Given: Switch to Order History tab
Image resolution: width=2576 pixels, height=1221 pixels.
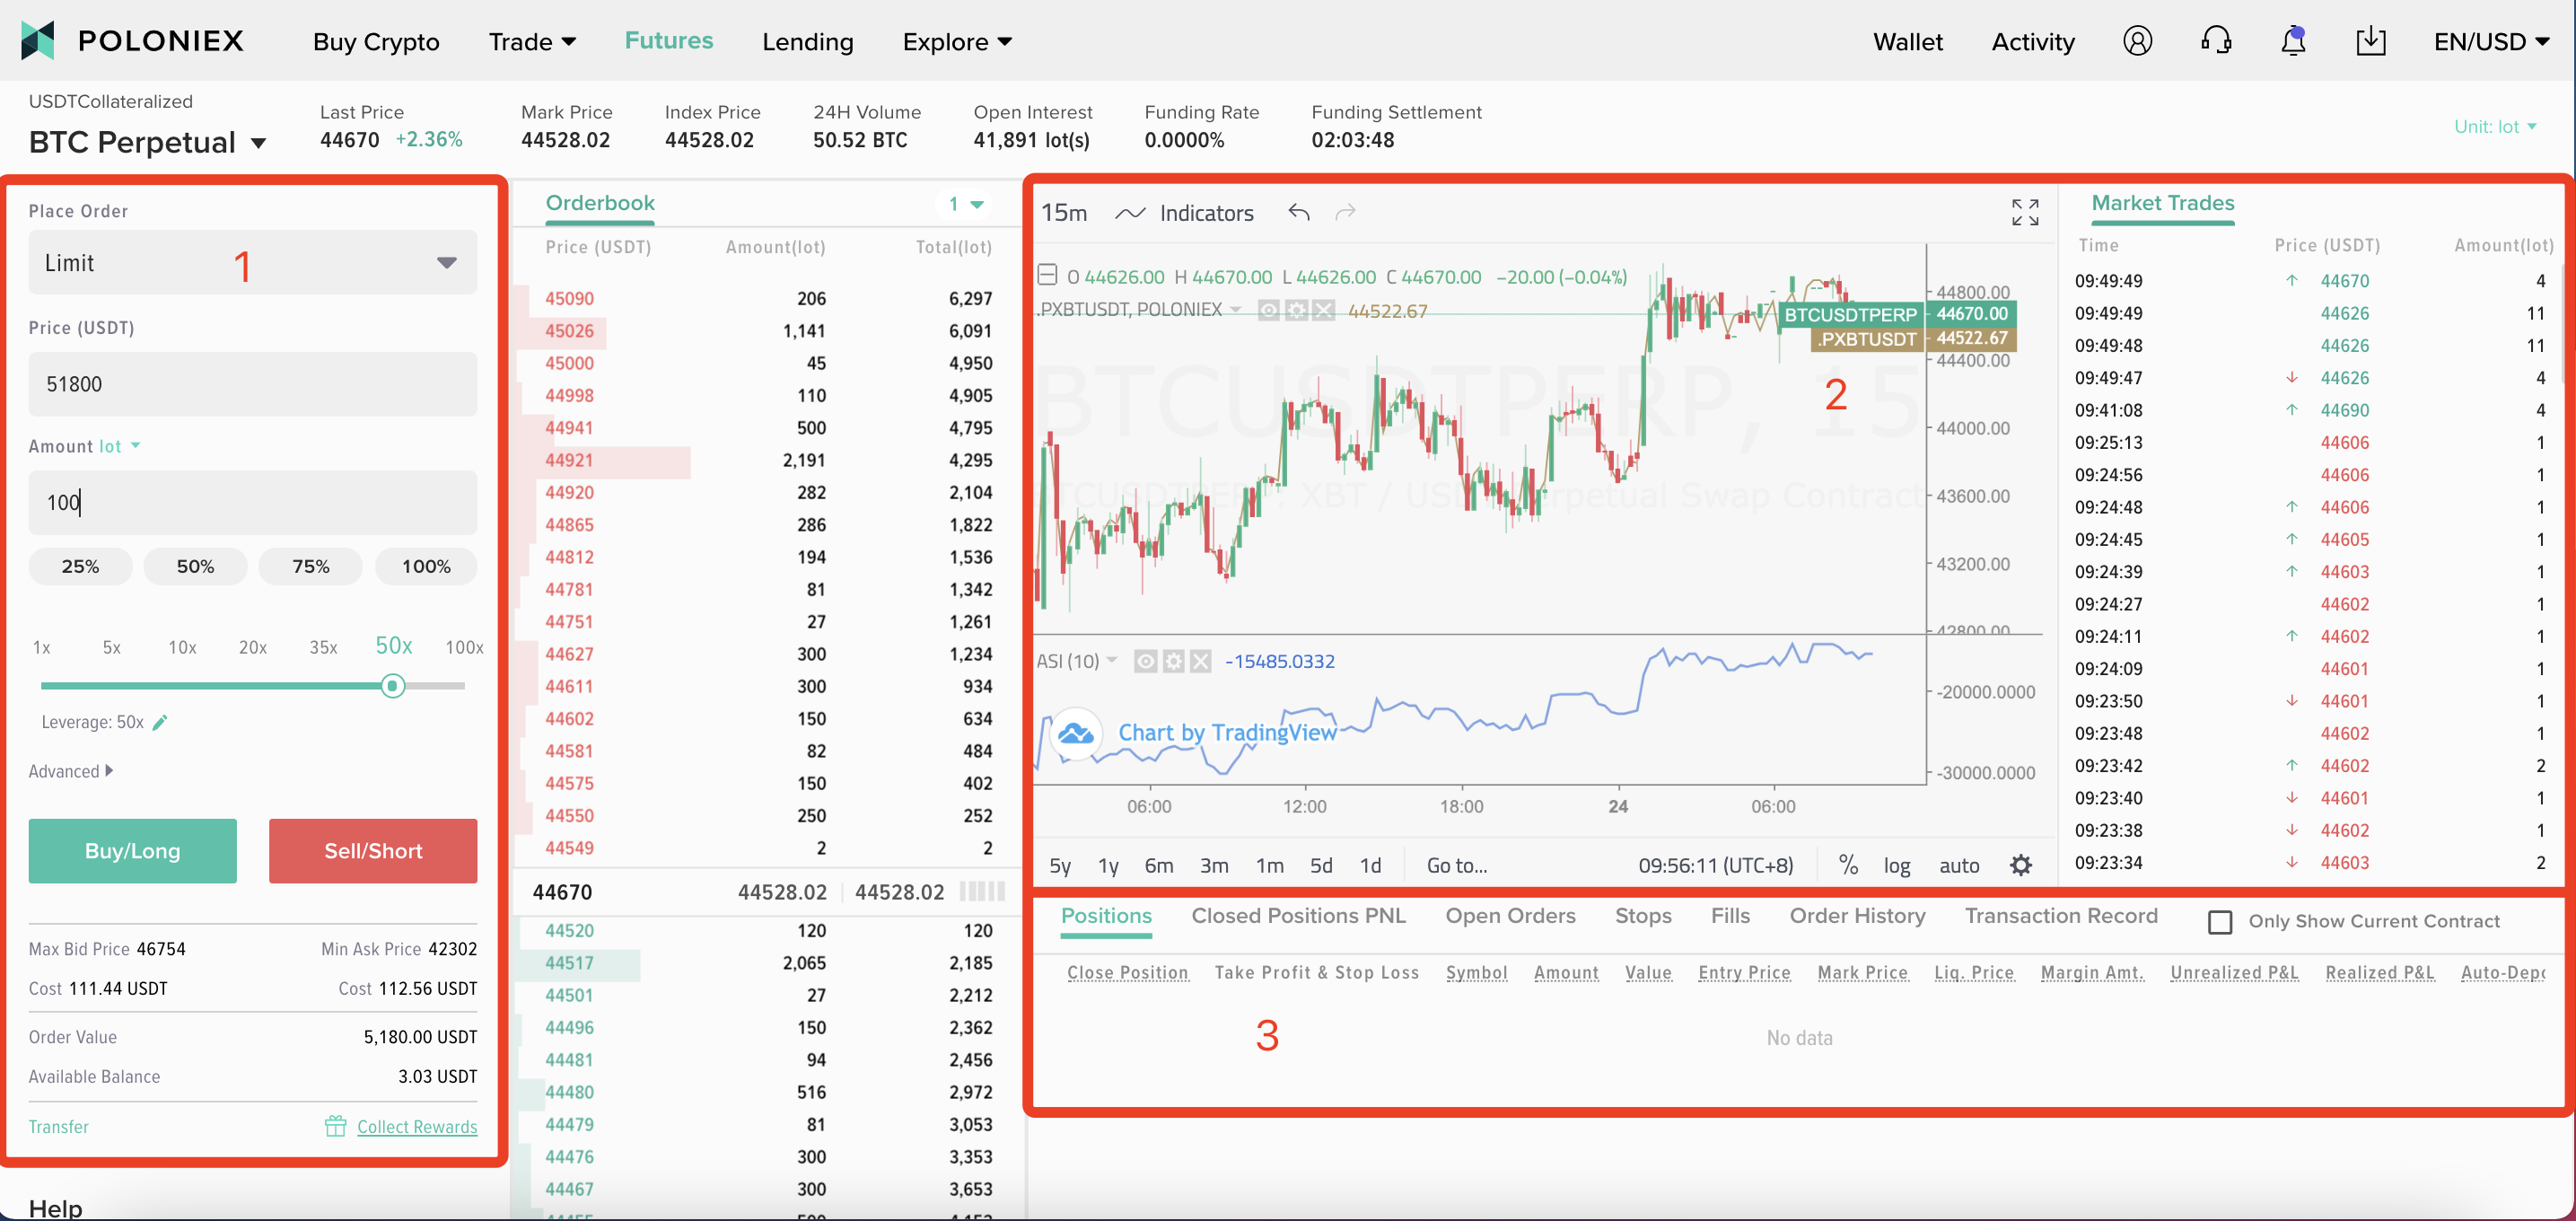Looking at the screenshot, I should (x=1857, y=916).
